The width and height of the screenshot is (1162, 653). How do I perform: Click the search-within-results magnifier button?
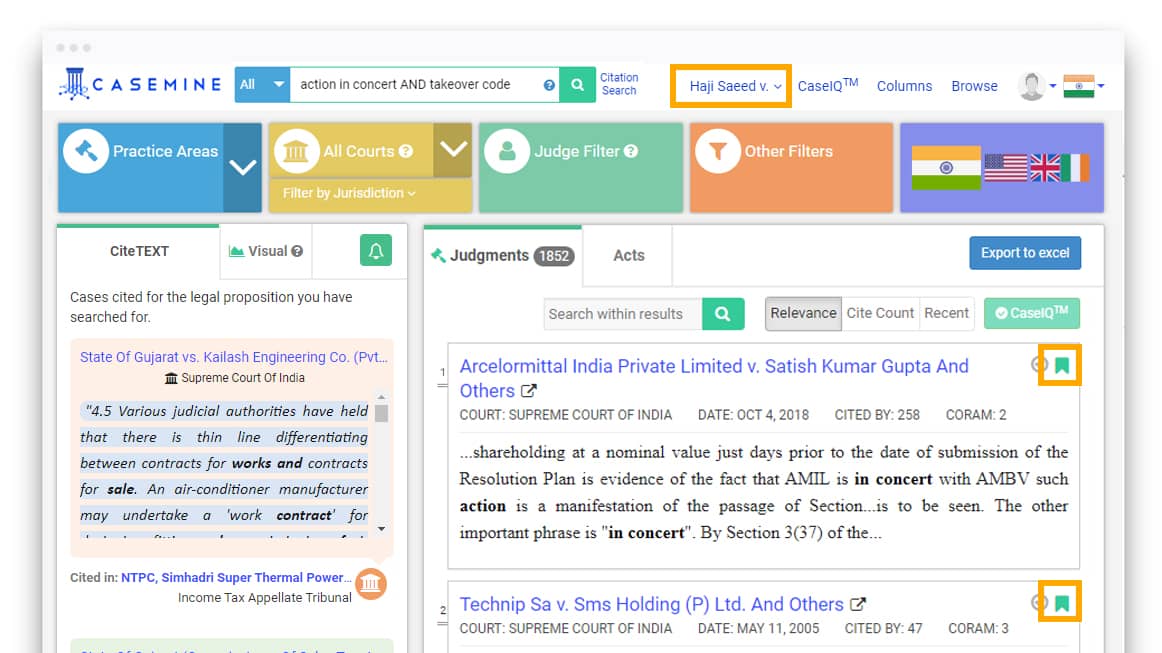(723, 314)
